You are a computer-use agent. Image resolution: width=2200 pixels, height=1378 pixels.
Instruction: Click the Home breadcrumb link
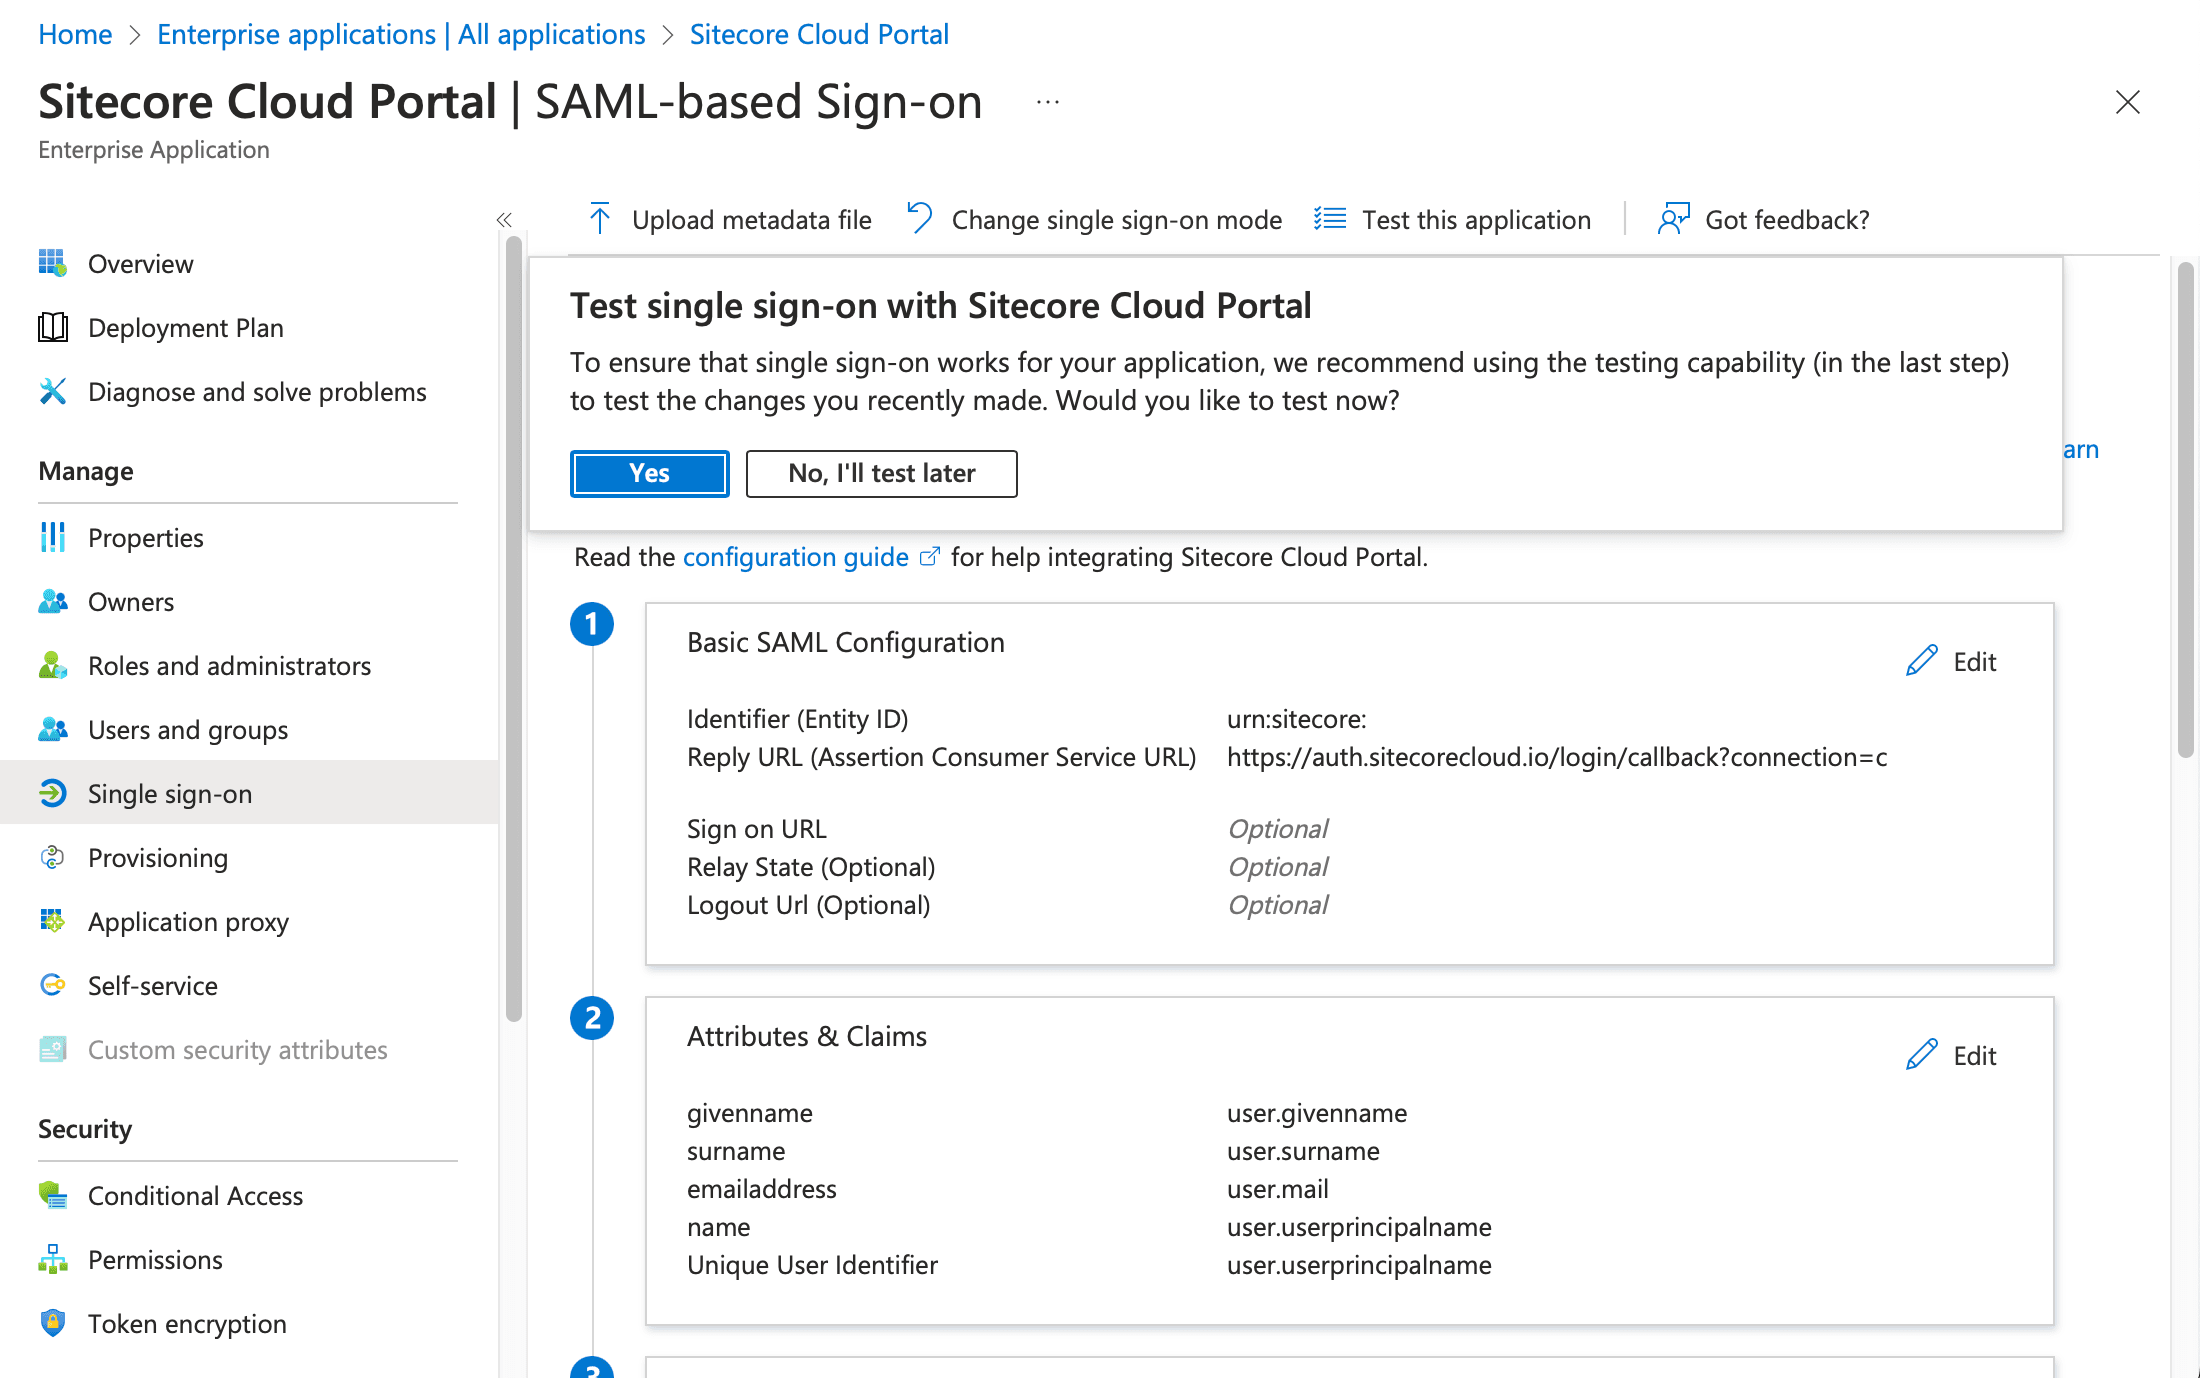tap(75, 34)
